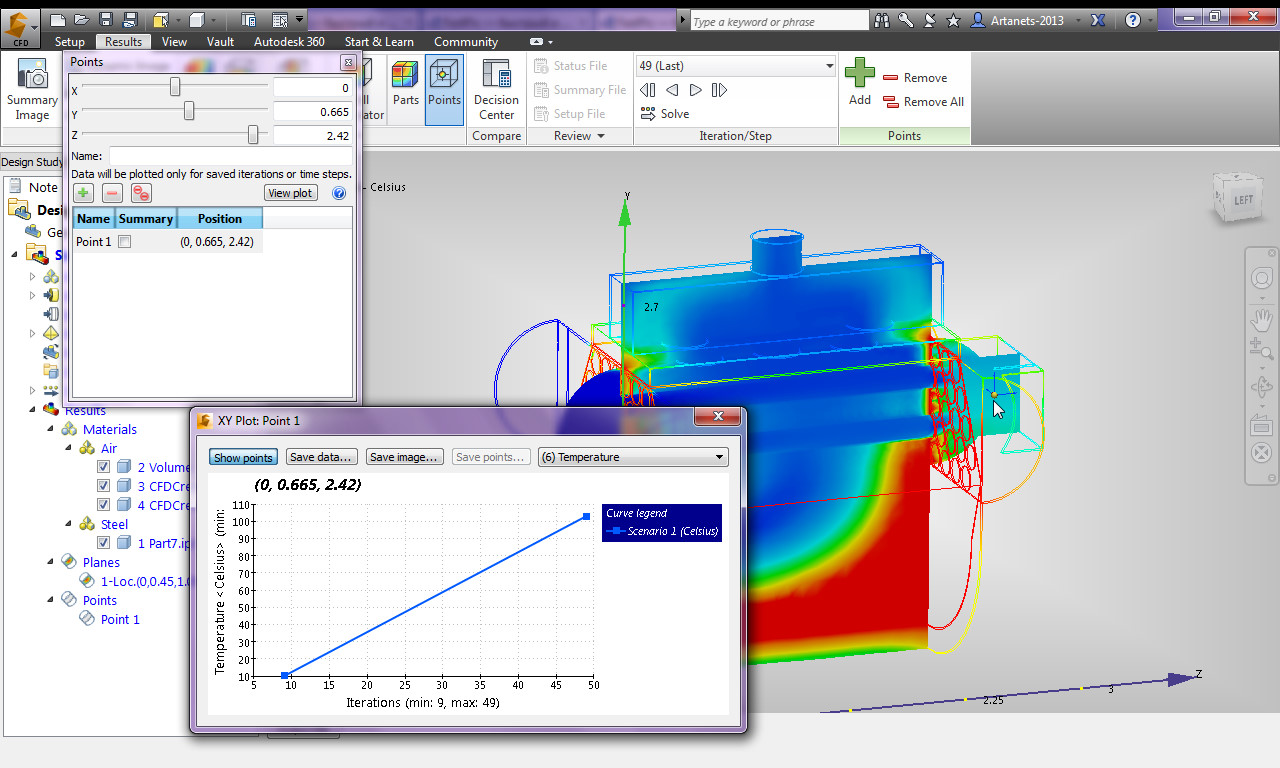Open the iteration dropdown showing 49 (Last)

tap(735, 66)
